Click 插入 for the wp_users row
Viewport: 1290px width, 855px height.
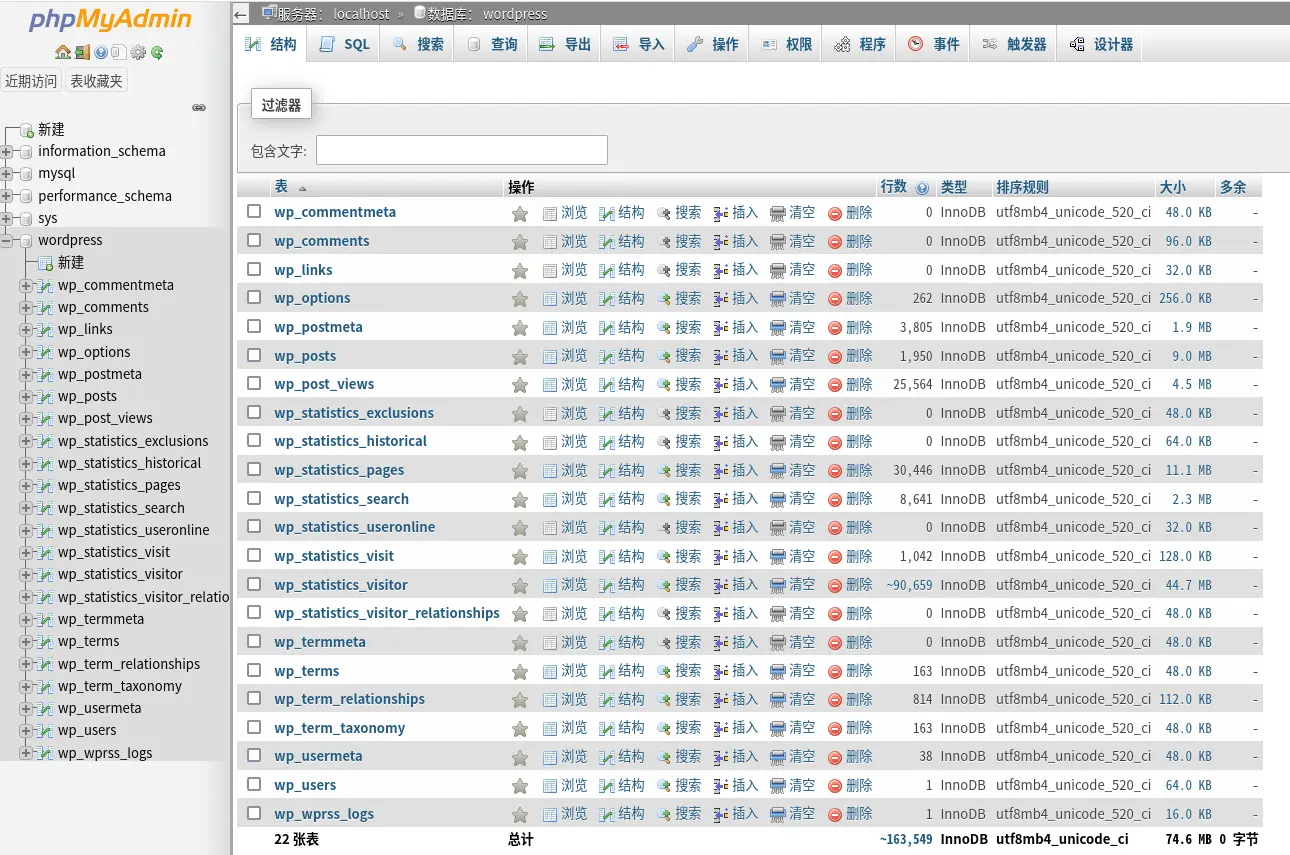pos(736,786)
